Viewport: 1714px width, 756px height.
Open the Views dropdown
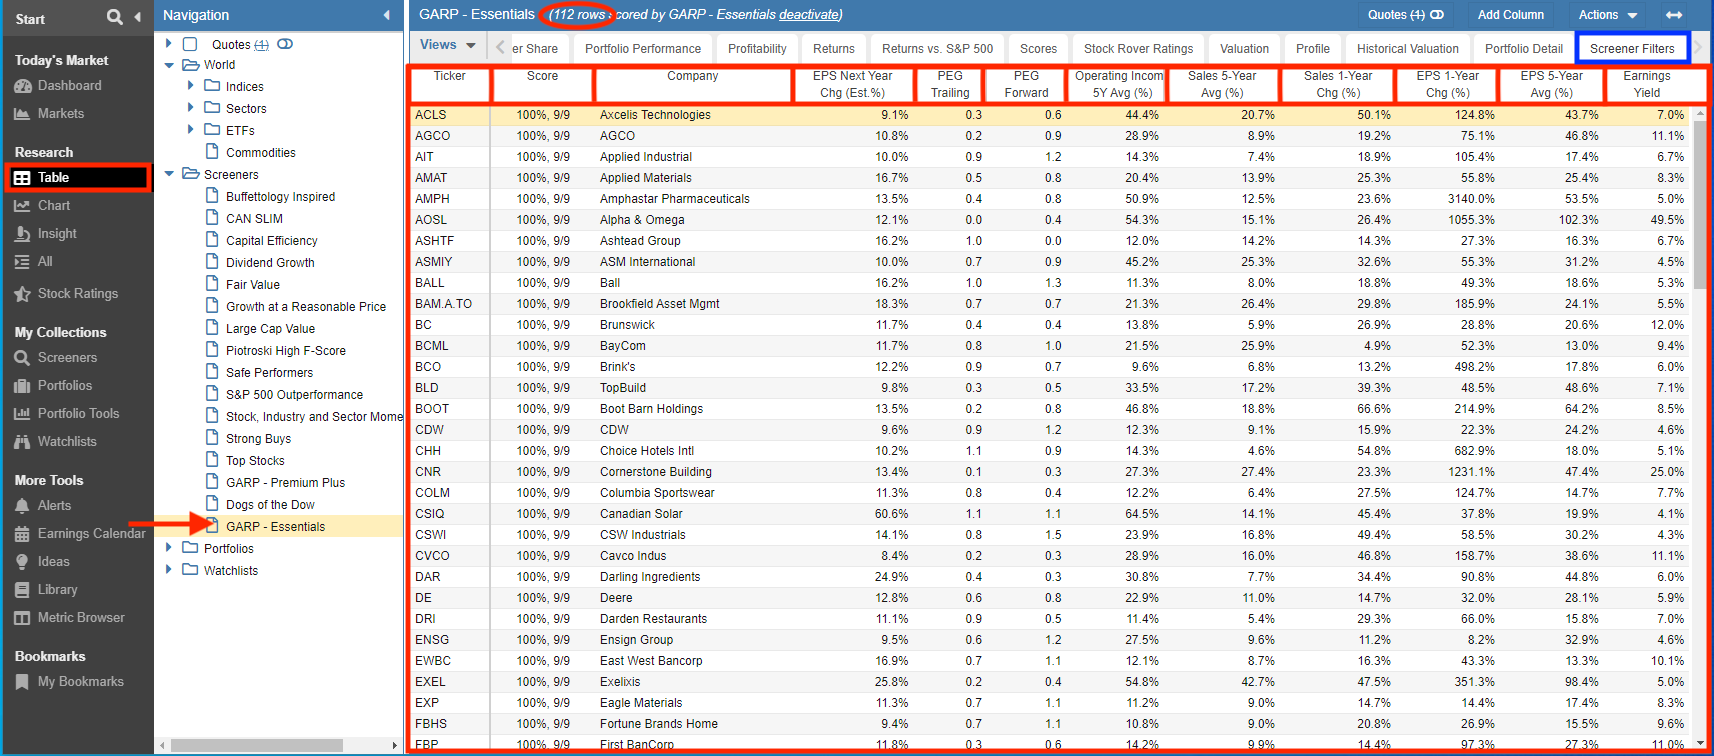click(448, 45)
